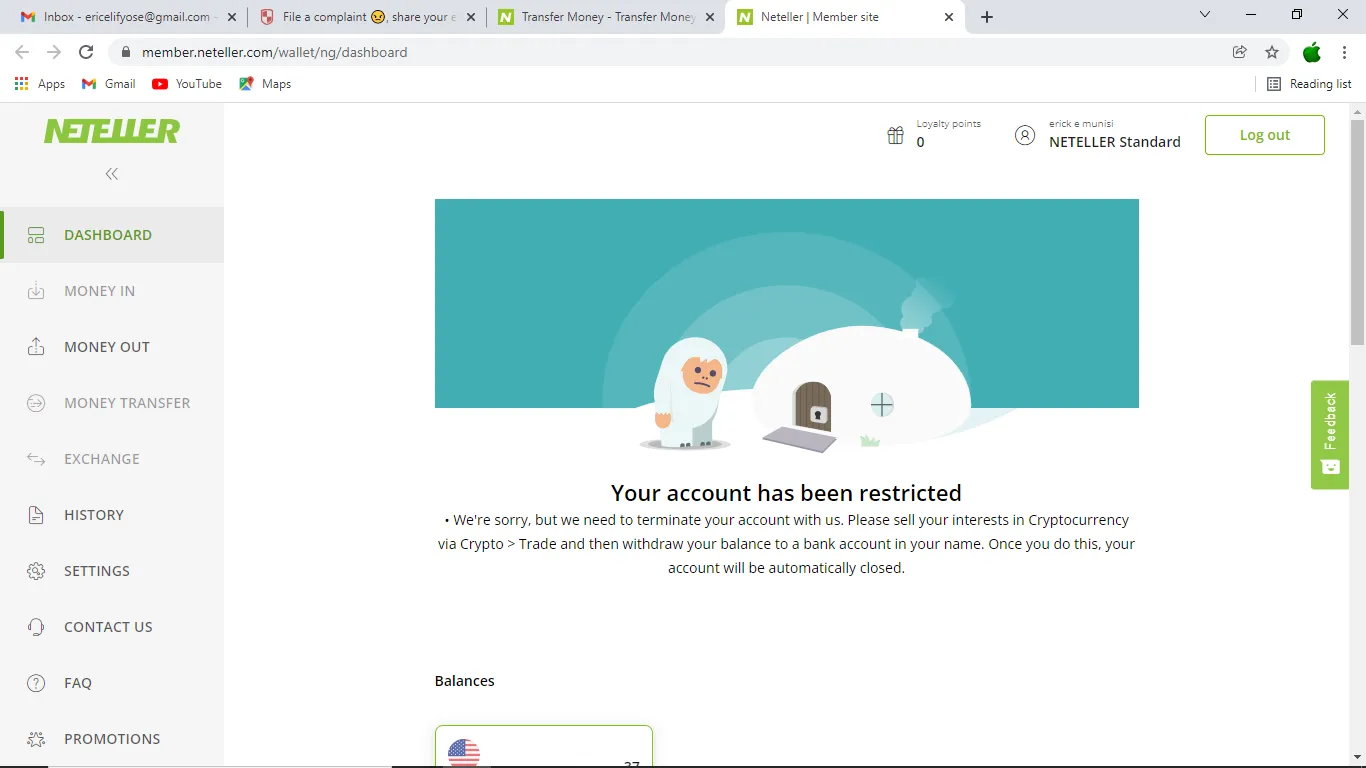Click the Exchange arrows icon
Image resolution: width=1366 pixels, height=768 pixels.
point(36,459)
